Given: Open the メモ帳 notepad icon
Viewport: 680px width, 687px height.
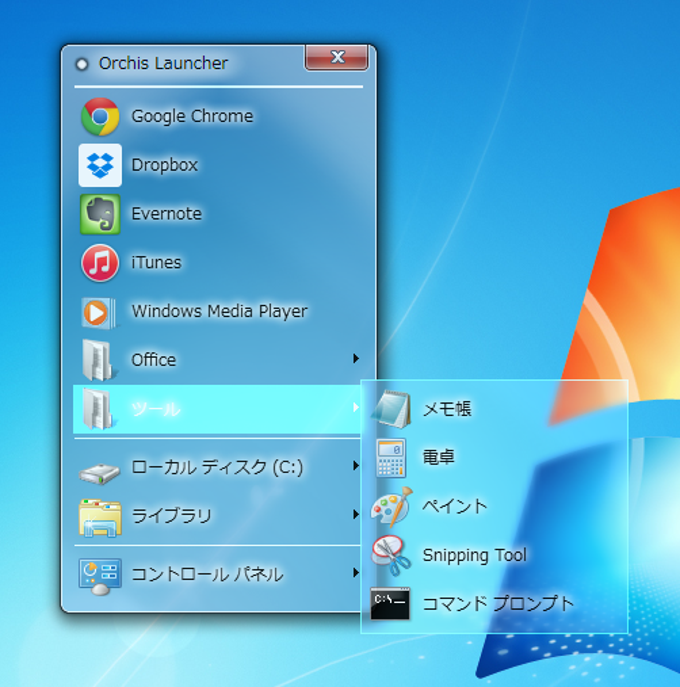Looking at the screenshot, I should pyautogui.click(x=391, y=409).
